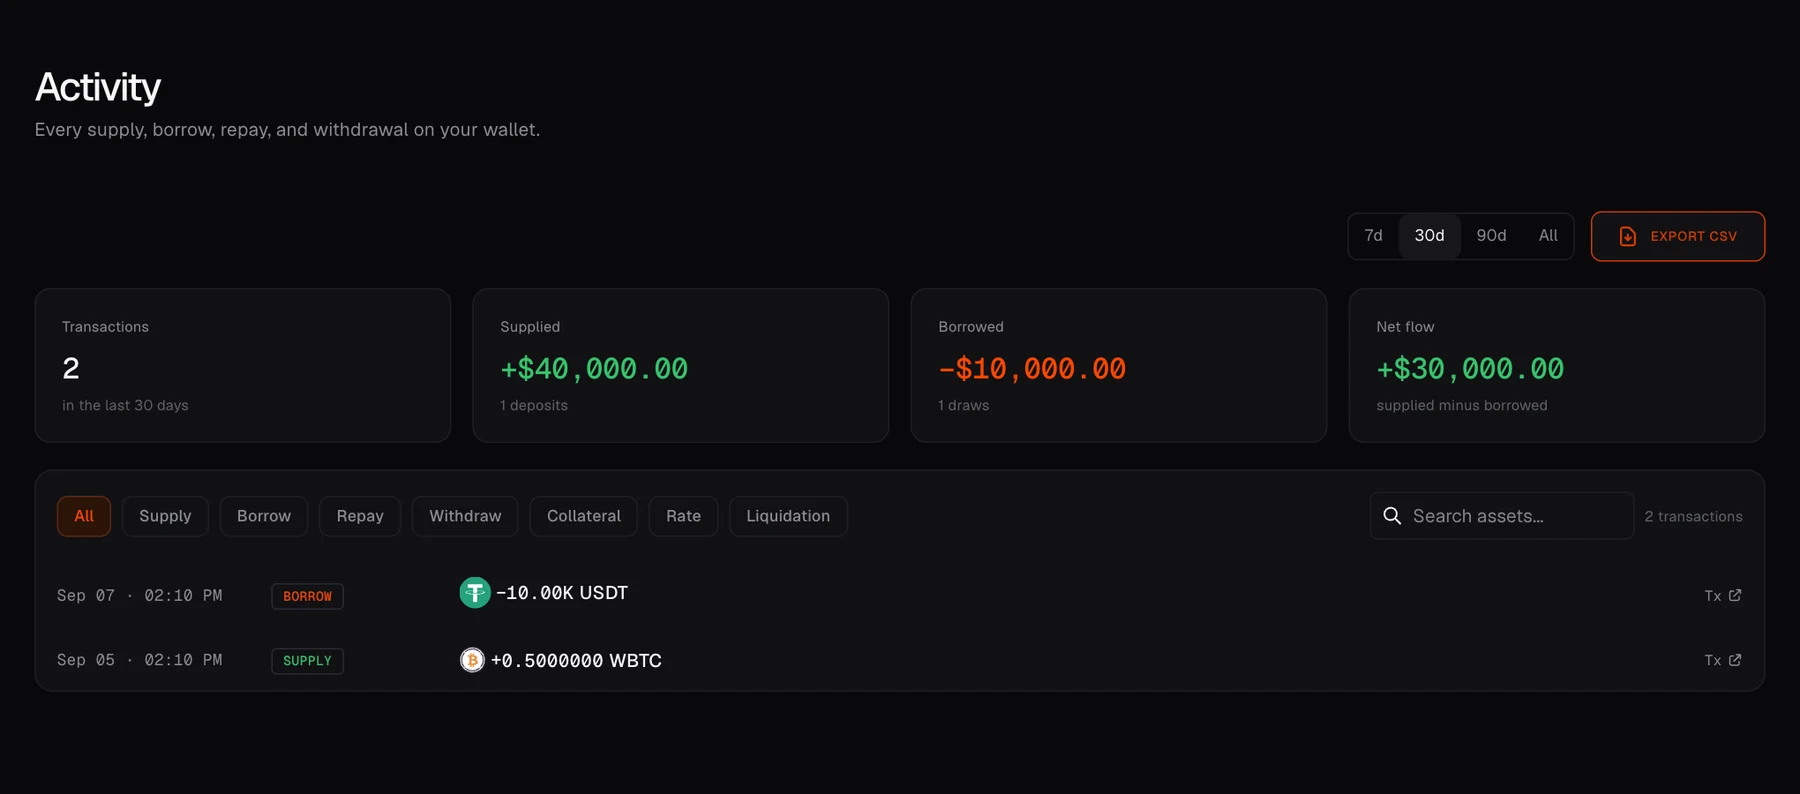Open external link icon on Borrow row

(x=1735, y=595)
